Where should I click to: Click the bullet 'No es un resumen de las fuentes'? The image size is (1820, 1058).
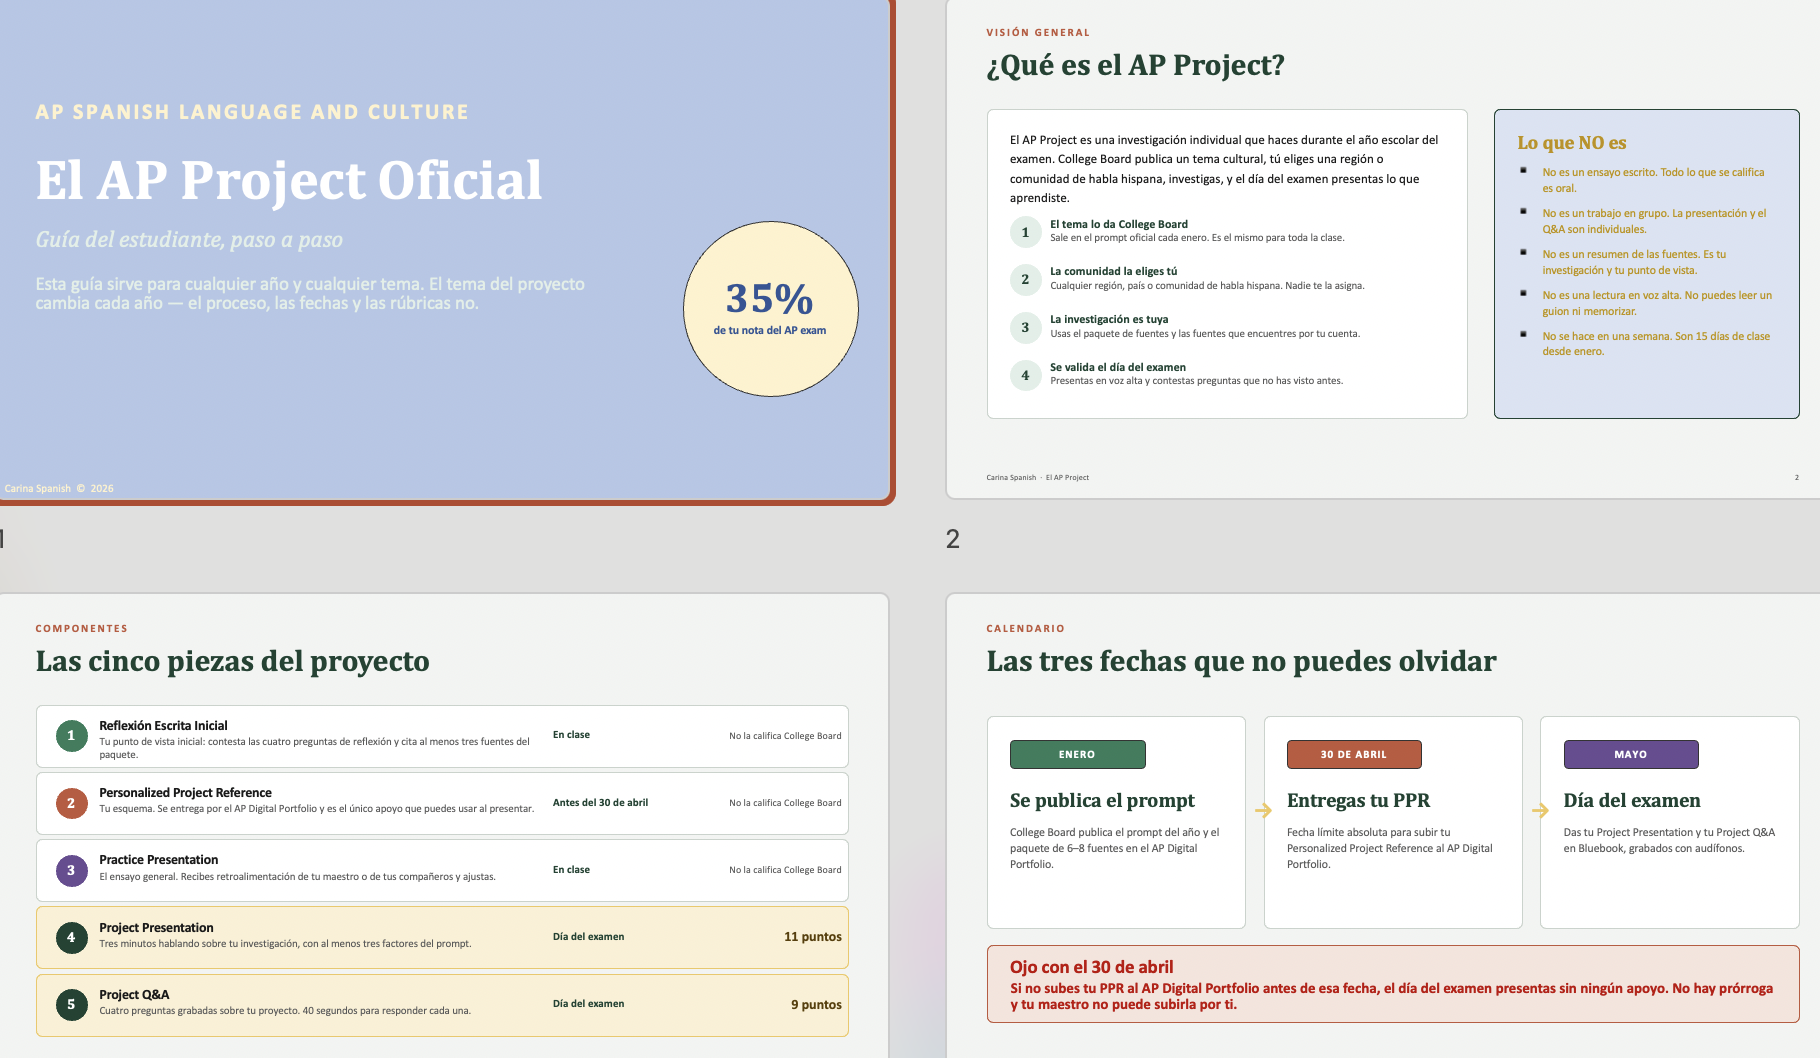coord(1634,262)
